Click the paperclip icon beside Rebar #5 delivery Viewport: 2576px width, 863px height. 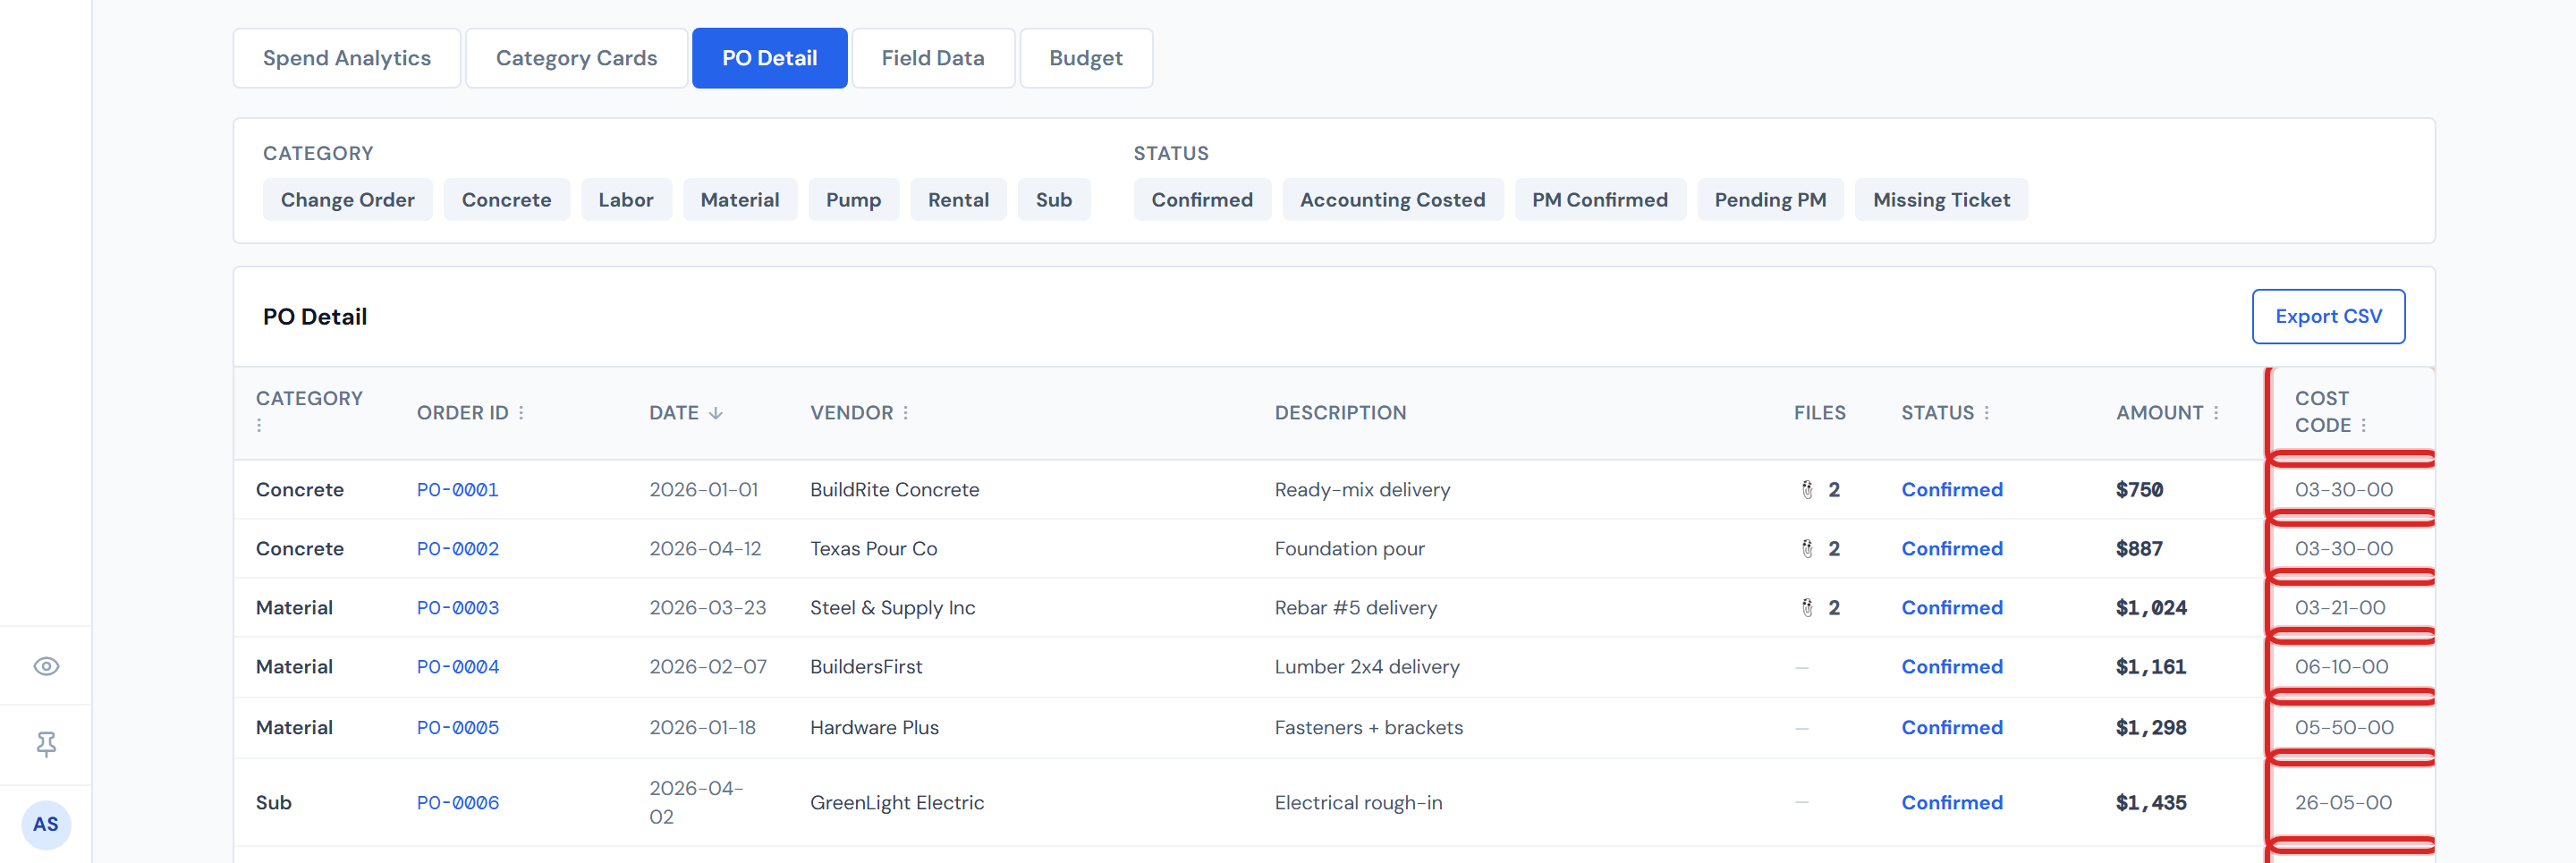tap(1806, 607)
